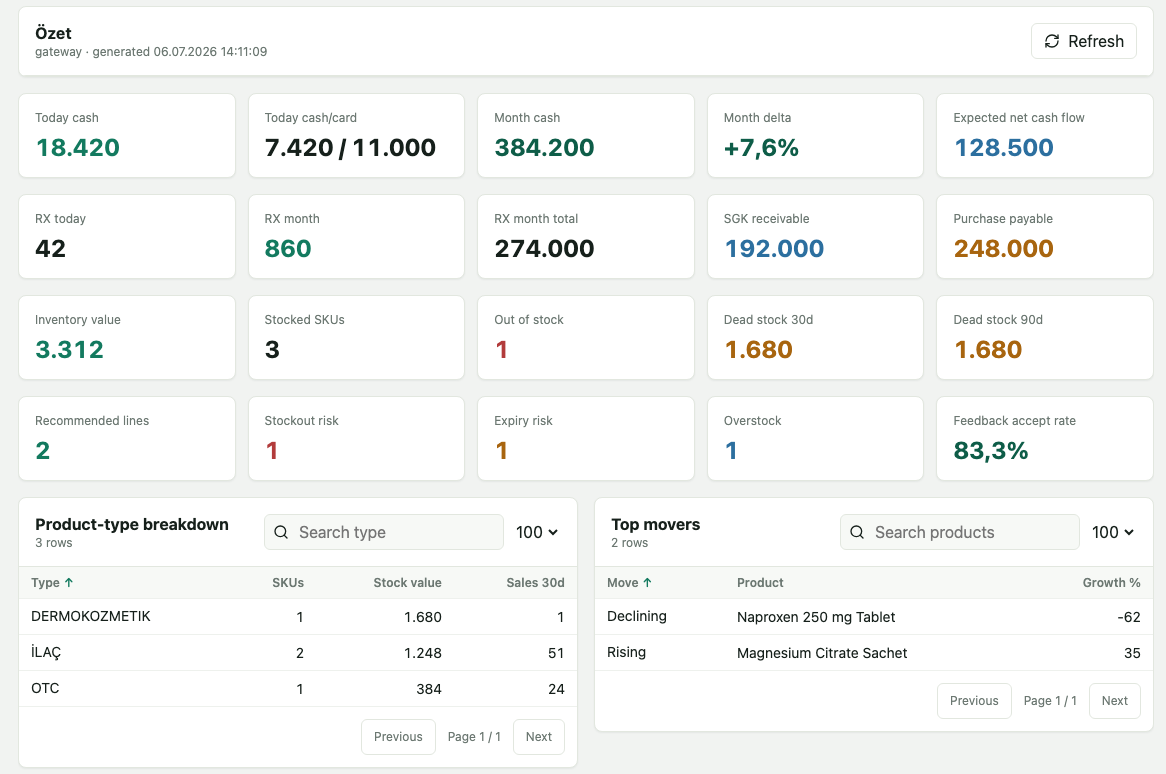Click the search magnifier in Product-type breakdown
Image resolution: width=1166 pixels, height=774 pixels.
tap(281, 532)
